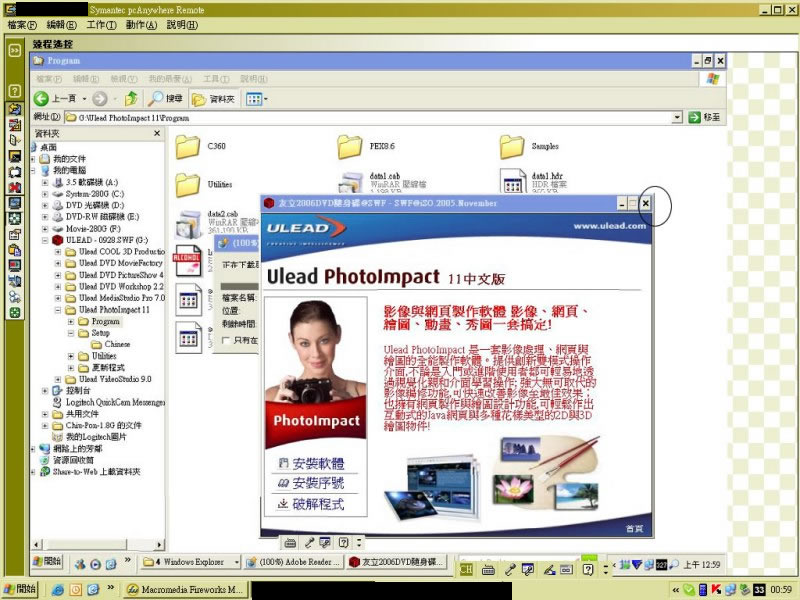This screenshot has width=800, height=600.
Task: Open Internet Explorer from the local quick launch
Action: coord(58,589)
